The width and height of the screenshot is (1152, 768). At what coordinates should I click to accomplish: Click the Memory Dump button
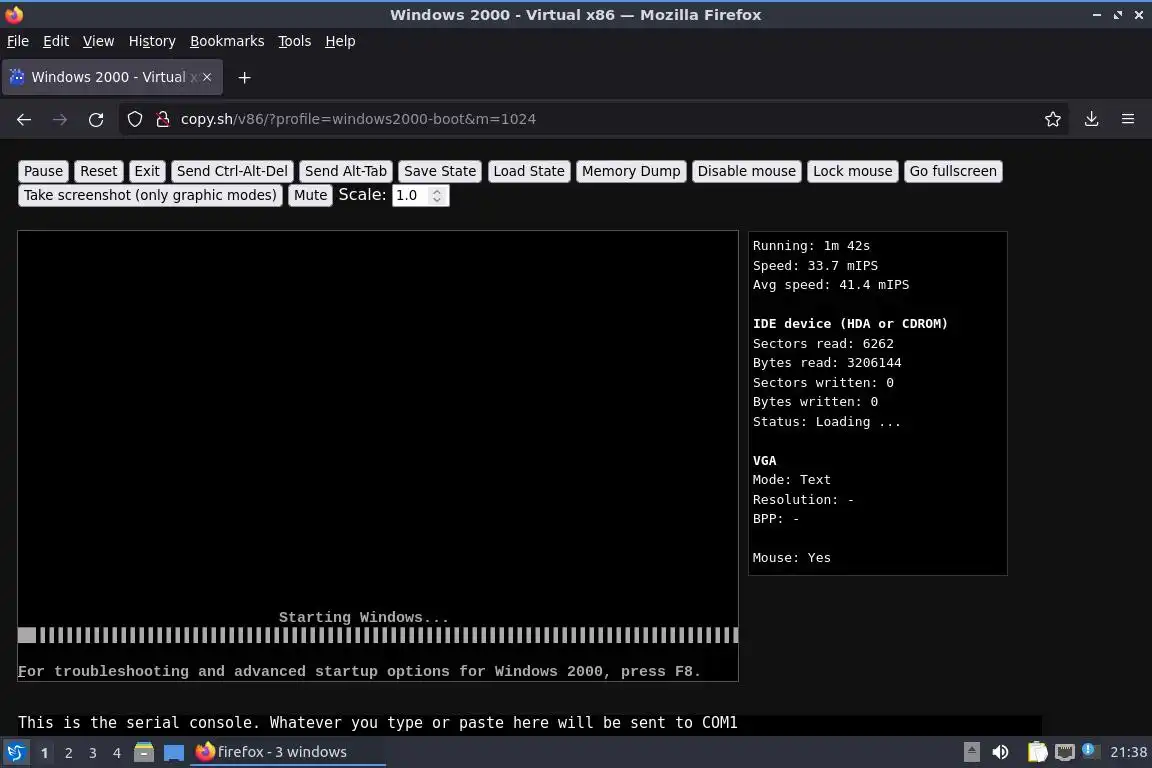coord(631,171)
